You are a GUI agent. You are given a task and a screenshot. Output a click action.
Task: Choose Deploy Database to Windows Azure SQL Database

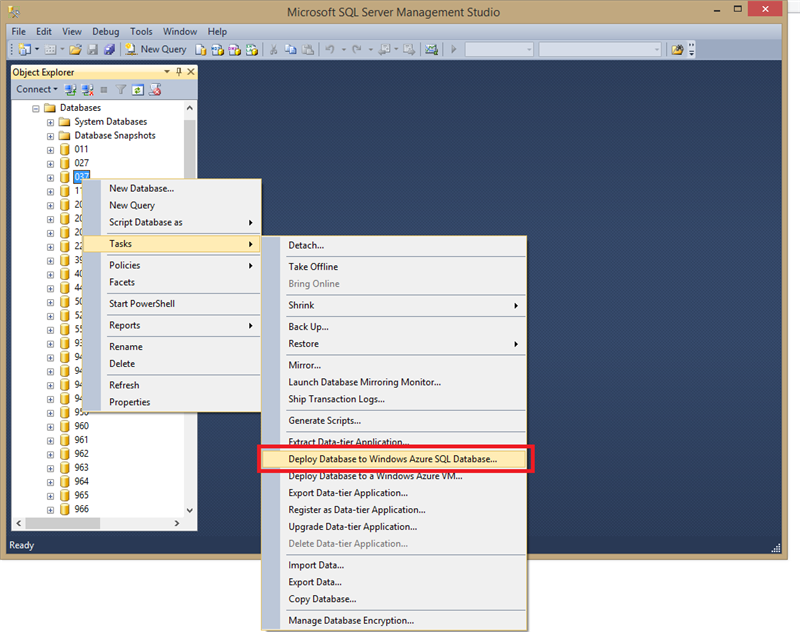[394, 459]
